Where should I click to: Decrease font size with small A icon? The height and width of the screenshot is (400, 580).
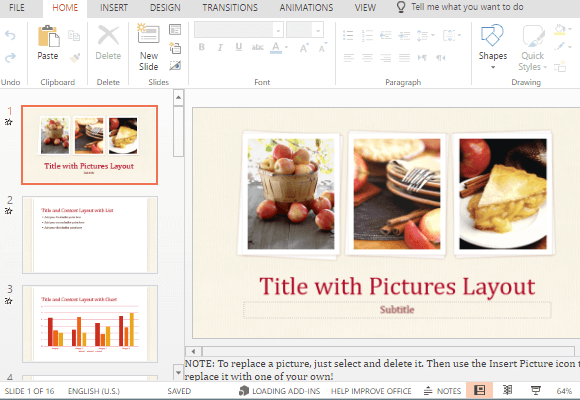pyautogui.click(x=323, y=48)
